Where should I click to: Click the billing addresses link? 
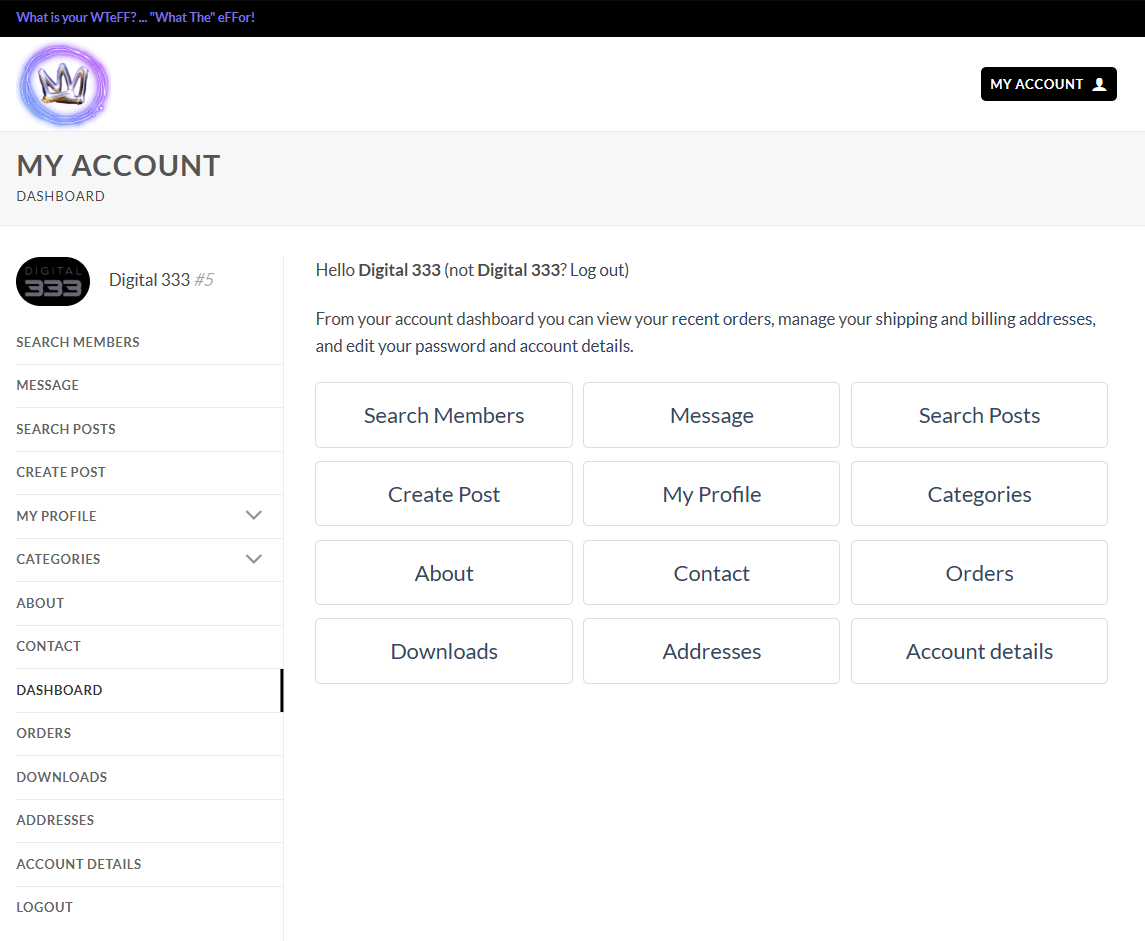[1031, 318]
